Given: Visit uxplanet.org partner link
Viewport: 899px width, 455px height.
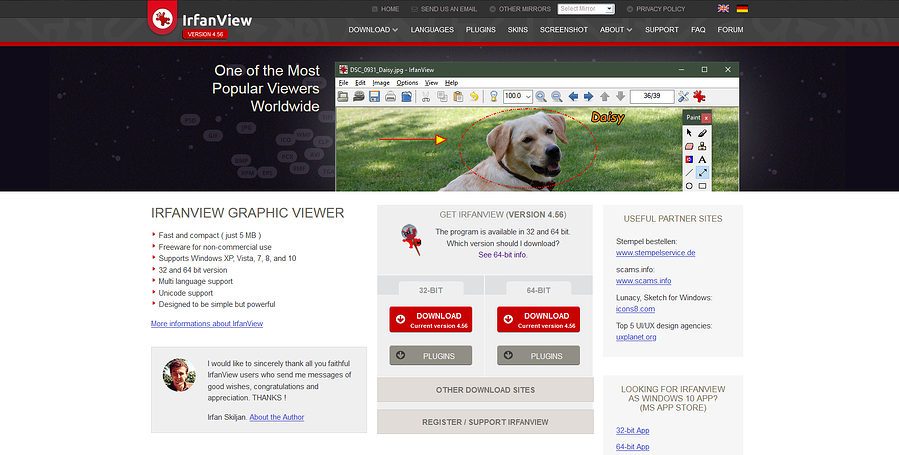Looking at the screenshot, I should coord(636,337).
